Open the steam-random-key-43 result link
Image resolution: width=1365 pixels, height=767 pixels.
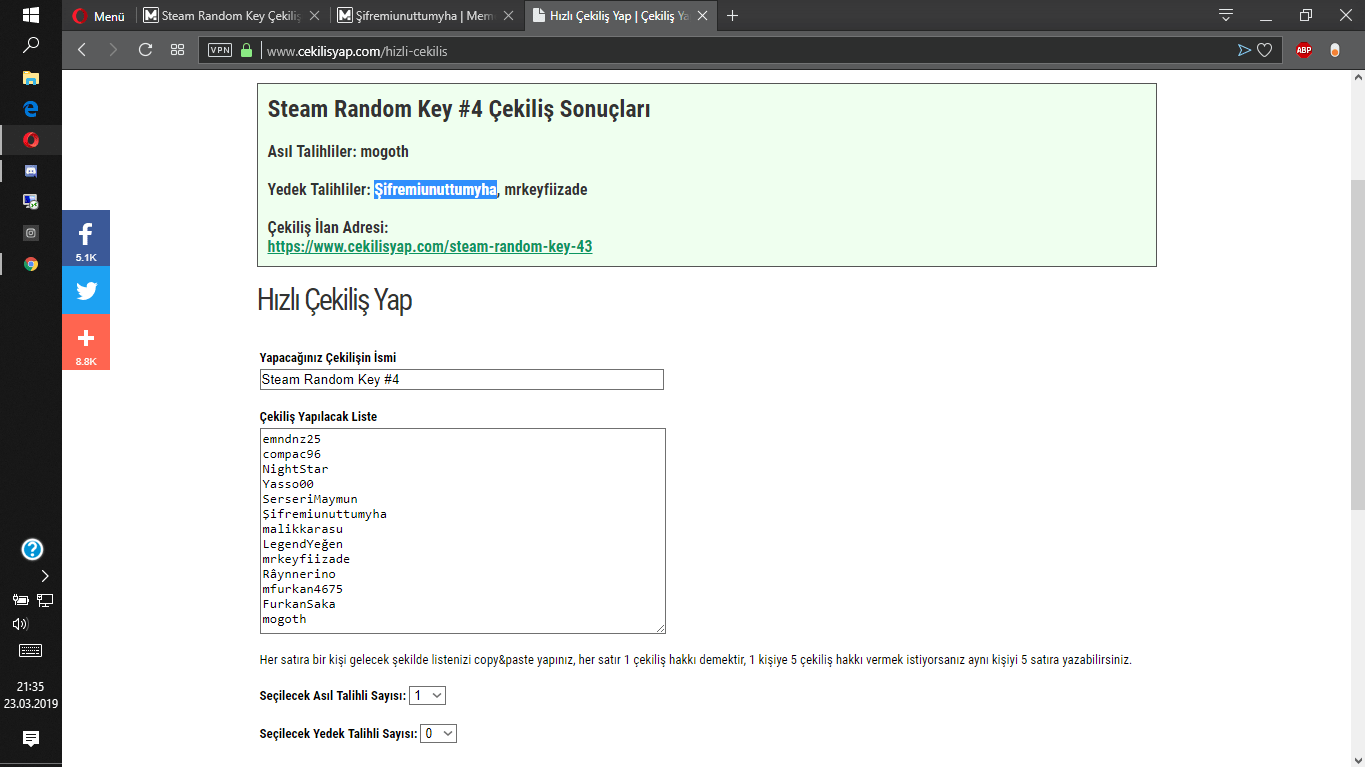[430, 246]
